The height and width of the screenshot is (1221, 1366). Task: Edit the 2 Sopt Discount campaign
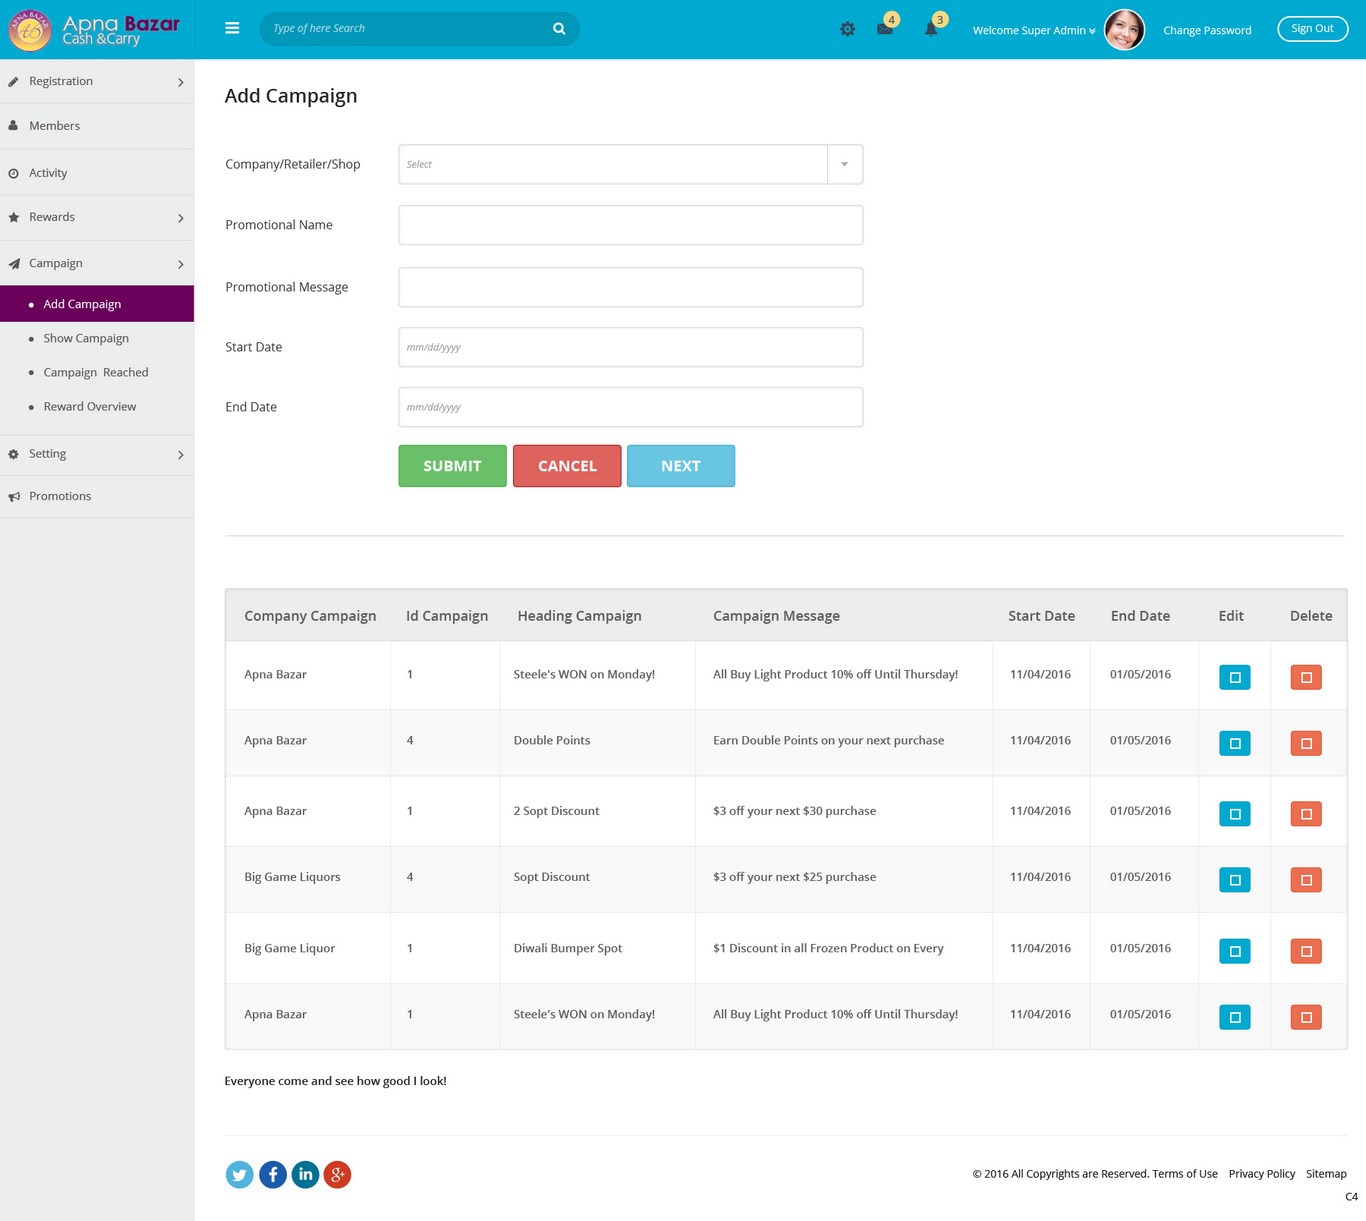pos(1235,814)
